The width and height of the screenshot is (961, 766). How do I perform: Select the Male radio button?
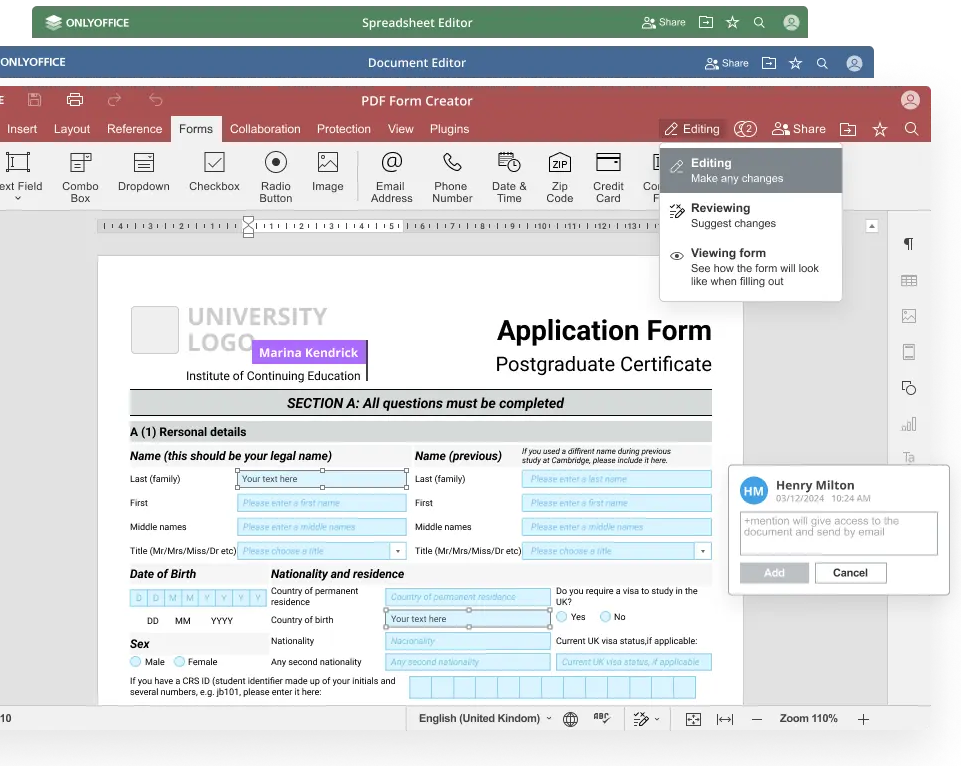pyautogui.click(x=135, y=661)
